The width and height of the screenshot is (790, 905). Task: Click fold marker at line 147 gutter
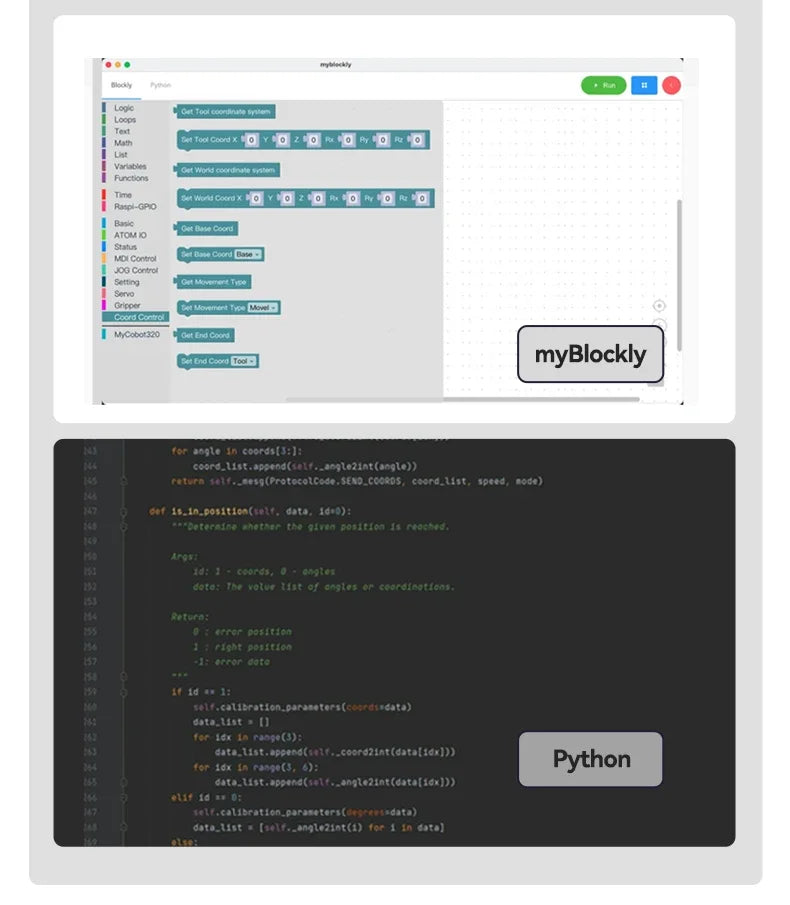click(x=123, y=511)
